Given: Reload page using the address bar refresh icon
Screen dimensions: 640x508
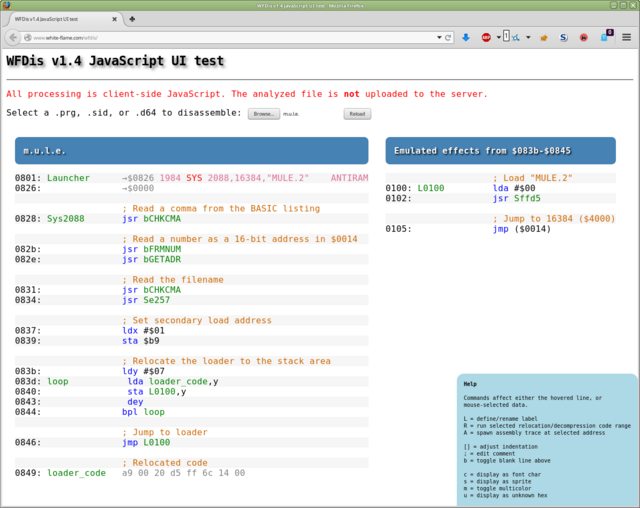Looking at the screenshot, I should tap(450, 37).
